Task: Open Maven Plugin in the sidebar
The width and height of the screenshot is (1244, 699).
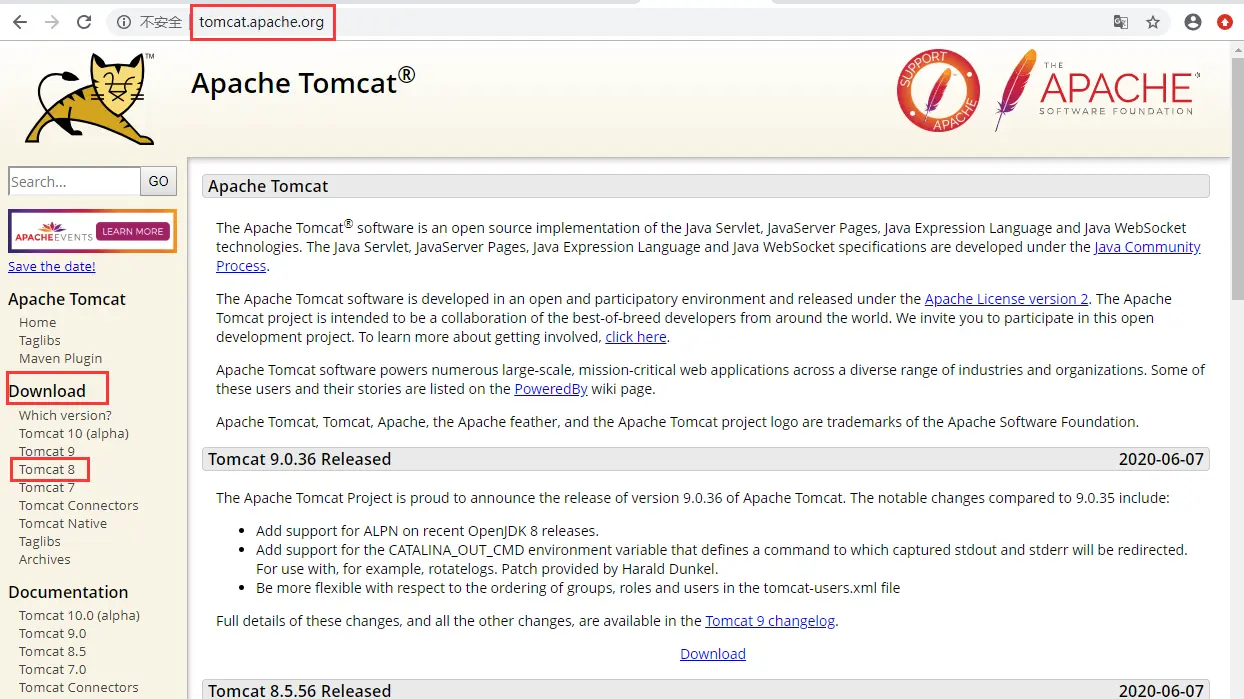Action: [x=60, y=358]
